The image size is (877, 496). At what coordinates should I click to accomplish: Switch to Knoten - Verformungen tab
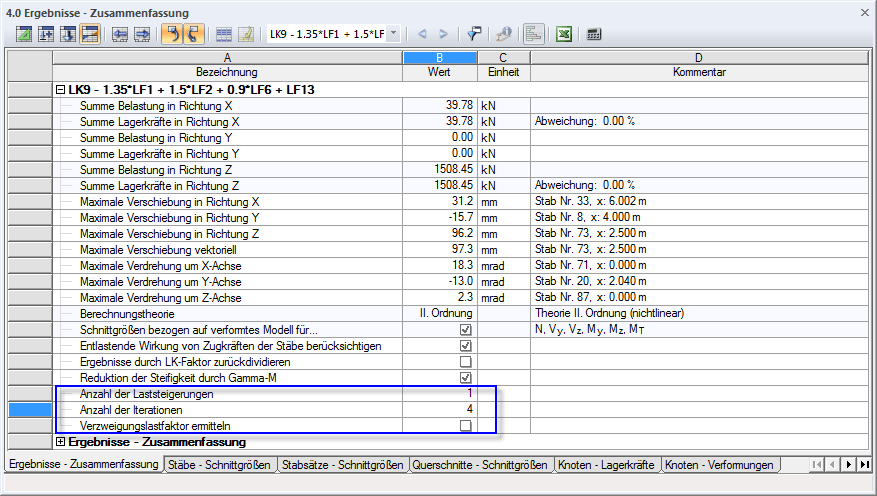point(719,465)
